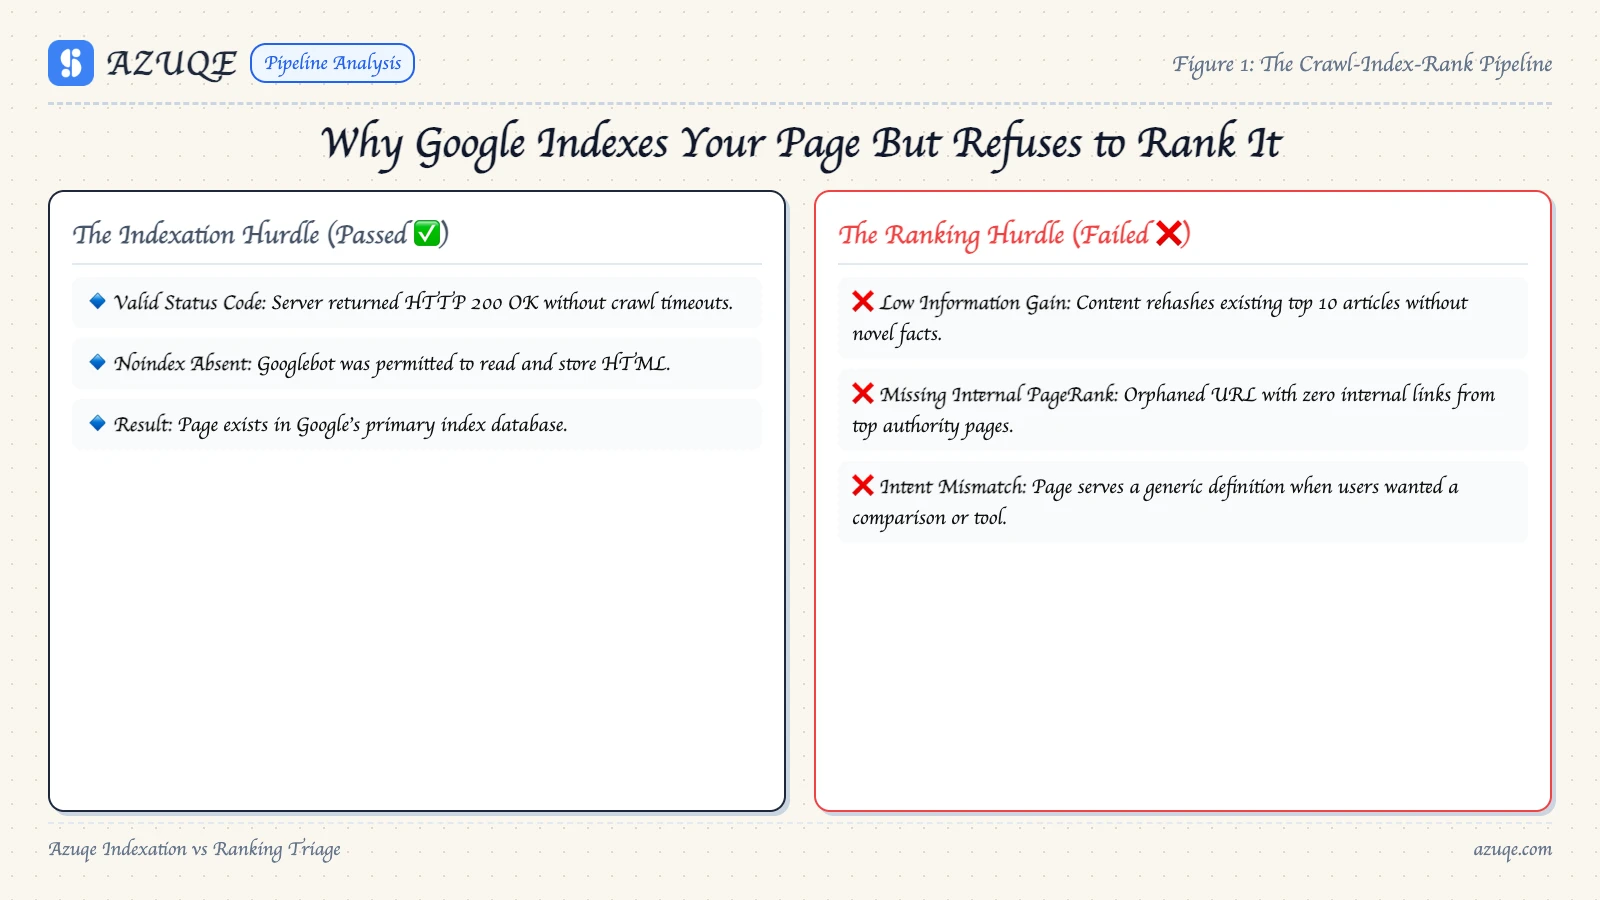Click the red X before Low Information Gain
The height and width of the screenshot is (900, 1600).
[863, 301]
